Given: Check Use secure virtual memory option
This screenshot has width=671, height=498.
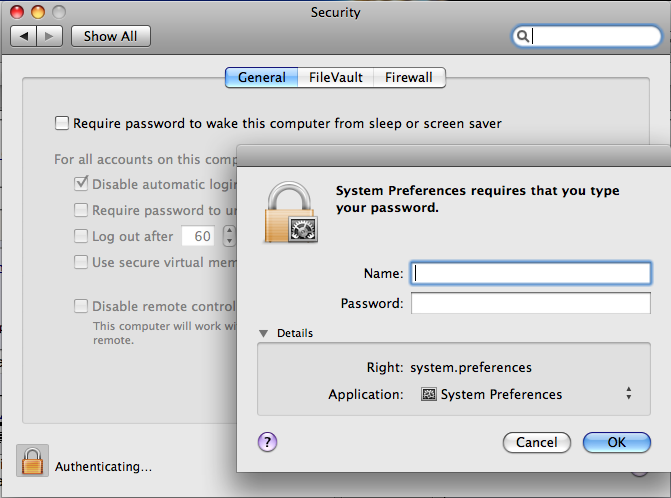Looking at the screenshot, I should click(82, 262).
